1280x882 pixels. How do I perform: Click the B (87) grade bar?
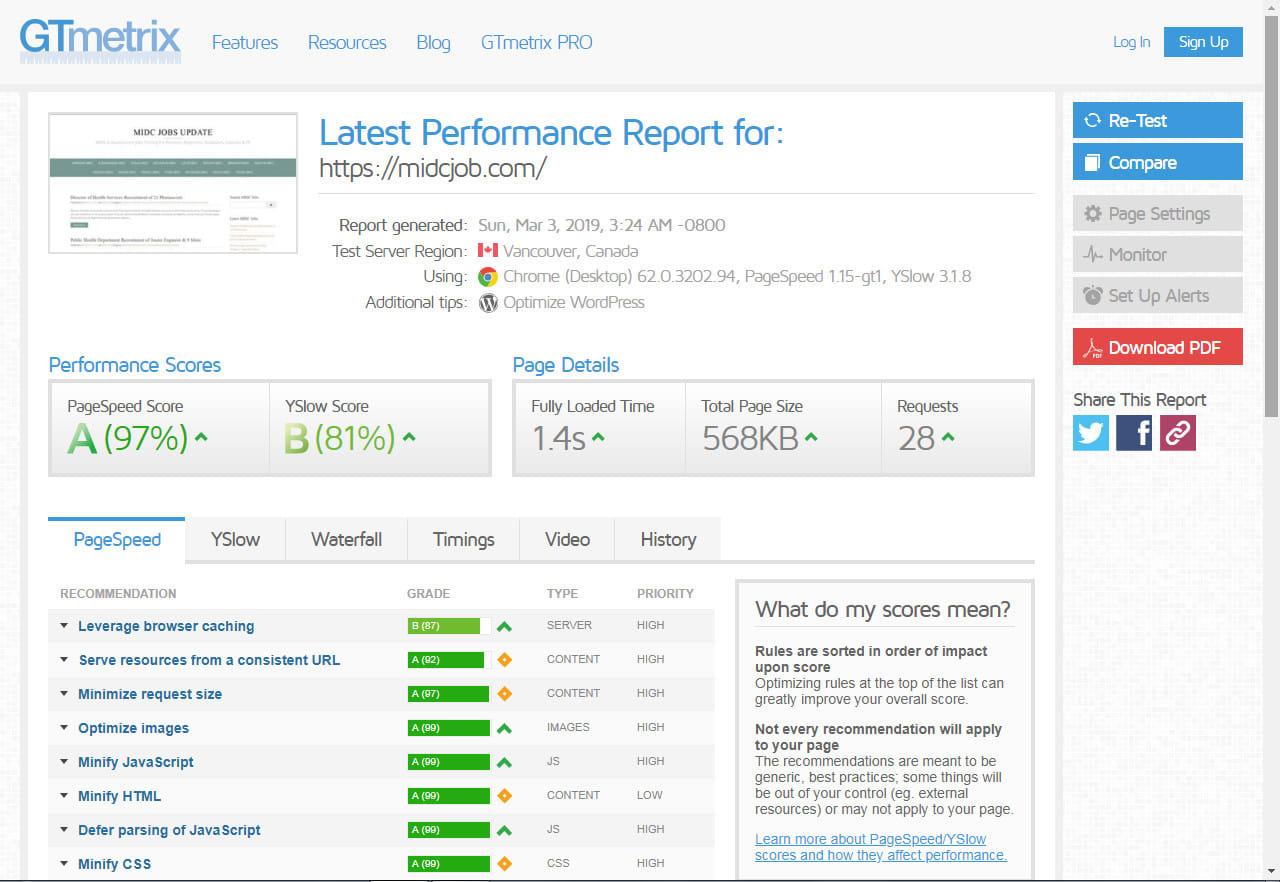[x=446, y=626]
